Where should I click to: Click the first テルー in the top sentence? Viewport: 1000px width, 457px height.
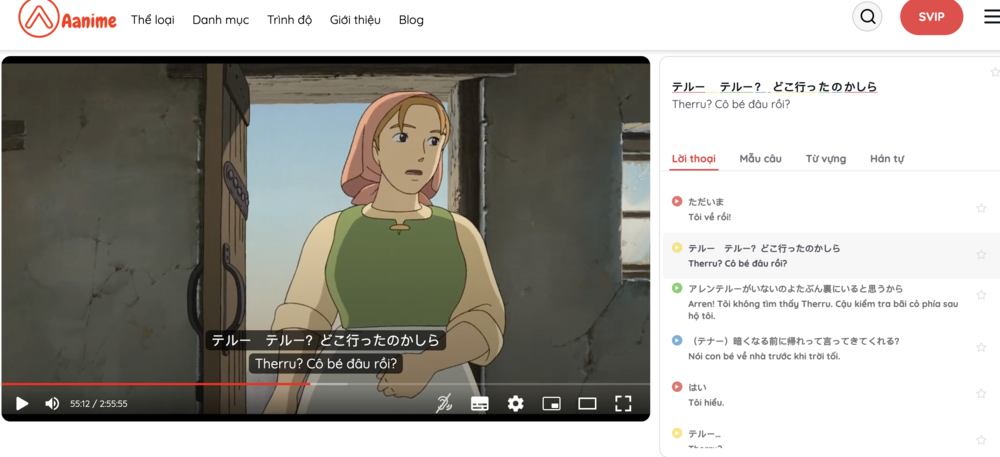(688, 87)
